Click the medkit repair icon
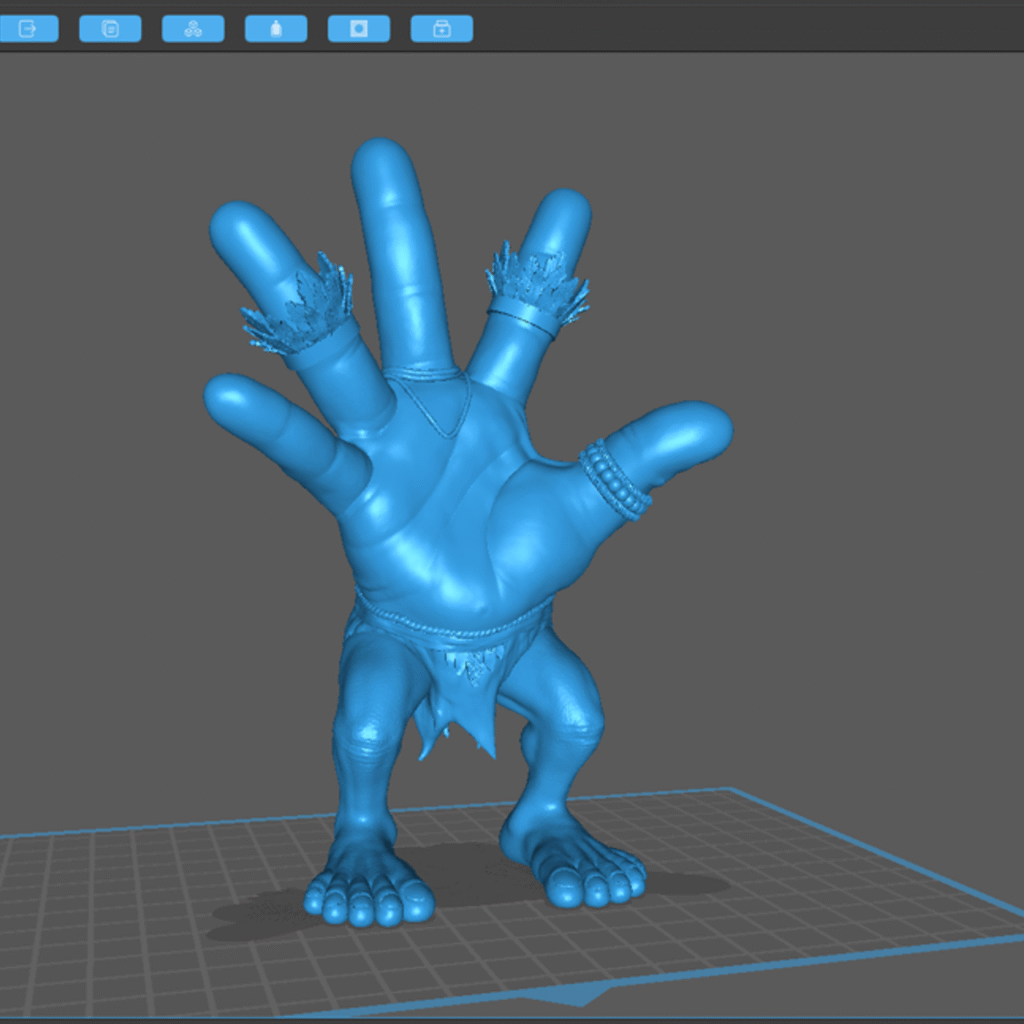 point(442,29)
